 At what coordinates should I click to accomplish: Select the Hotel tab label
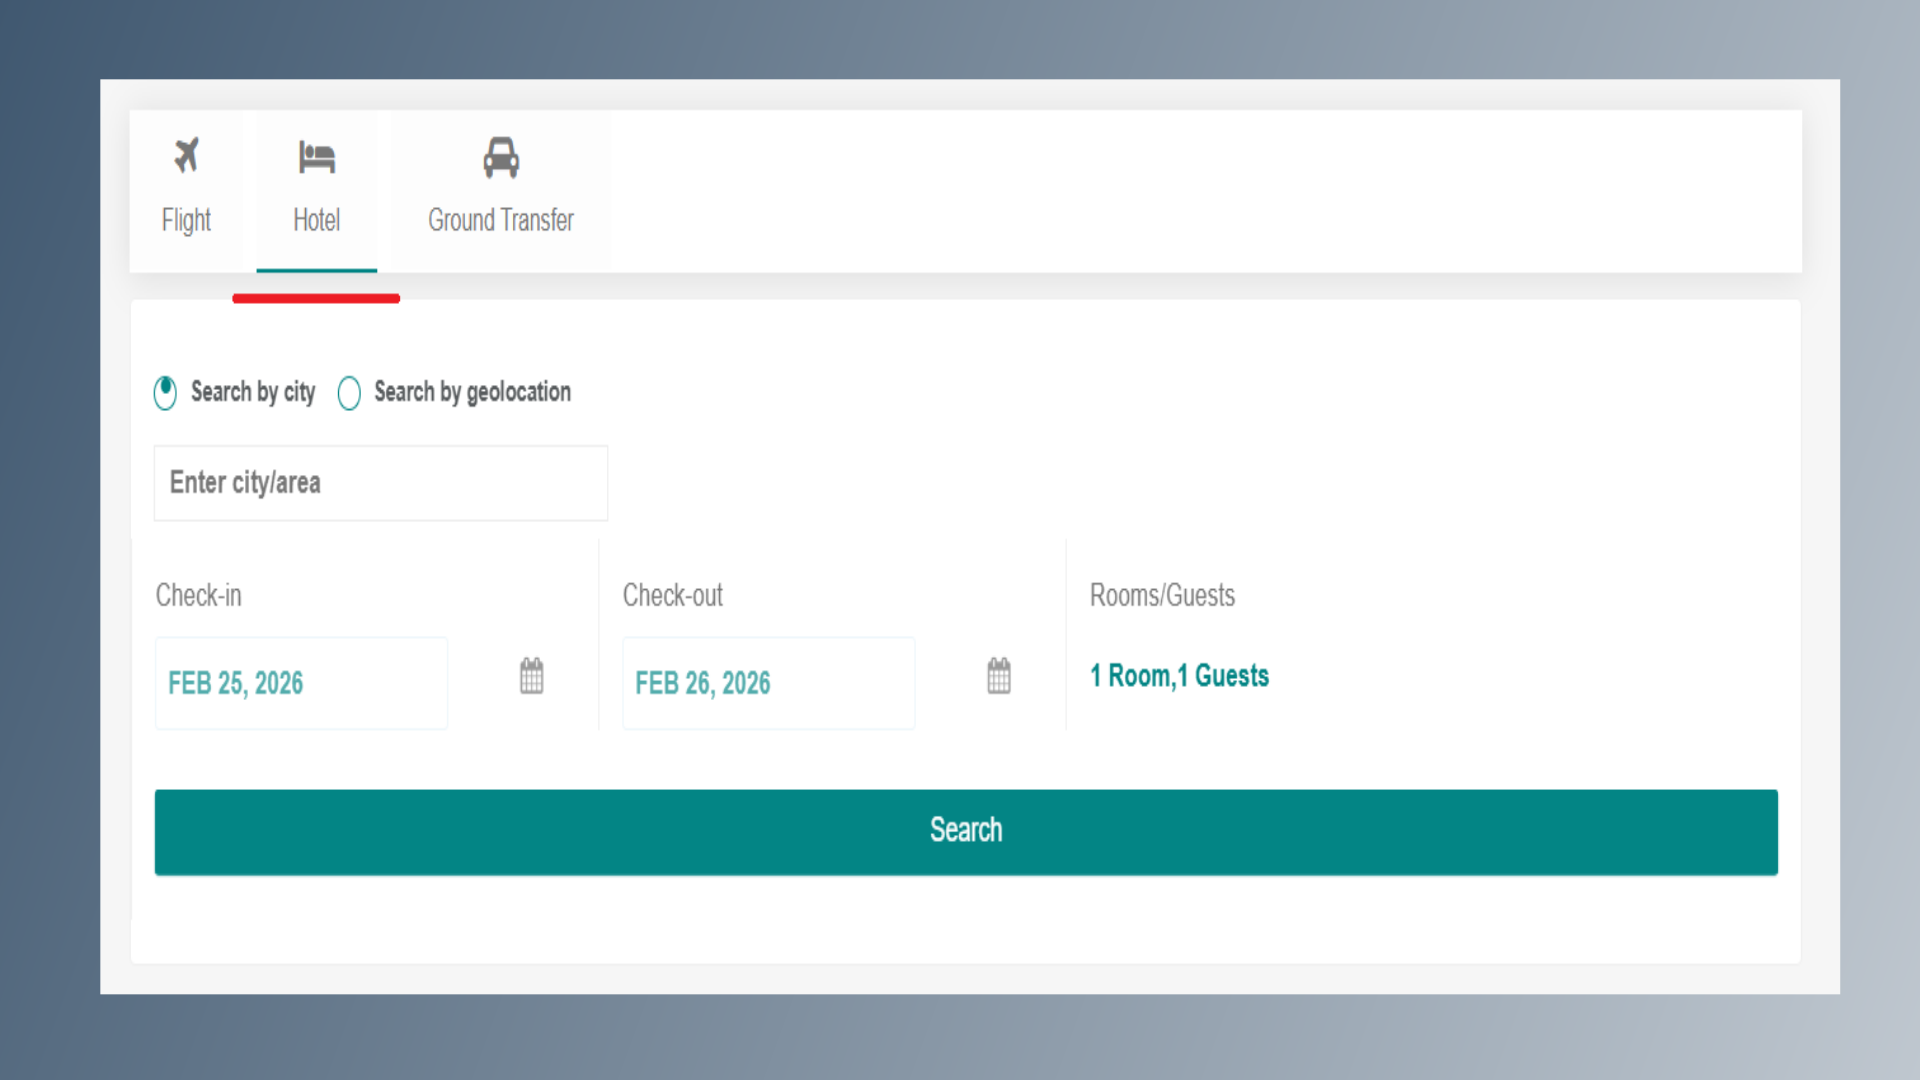point(316,220)
